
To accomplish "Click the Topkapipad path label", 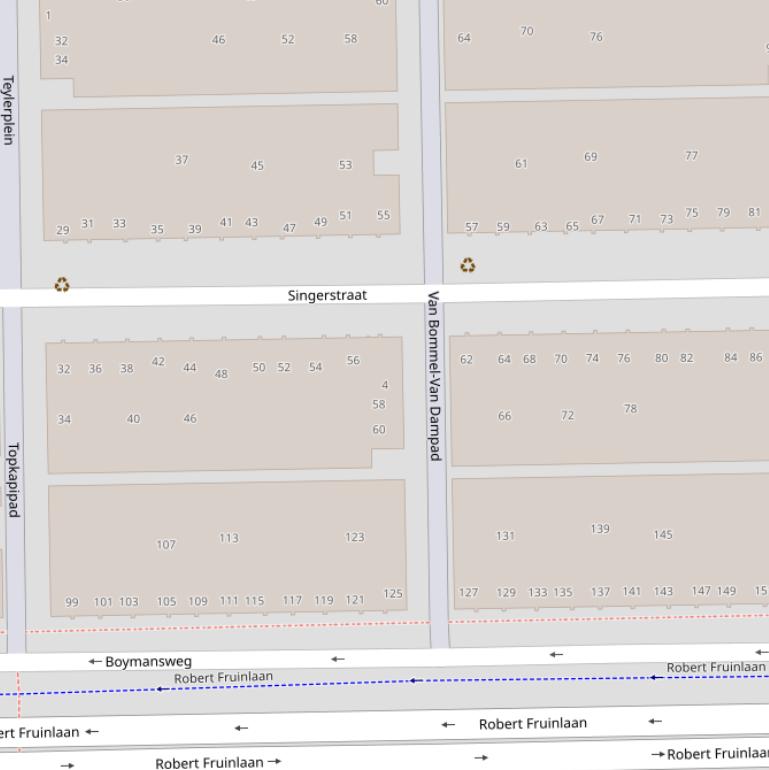I will pyautogui.click(x=14, y=480).
